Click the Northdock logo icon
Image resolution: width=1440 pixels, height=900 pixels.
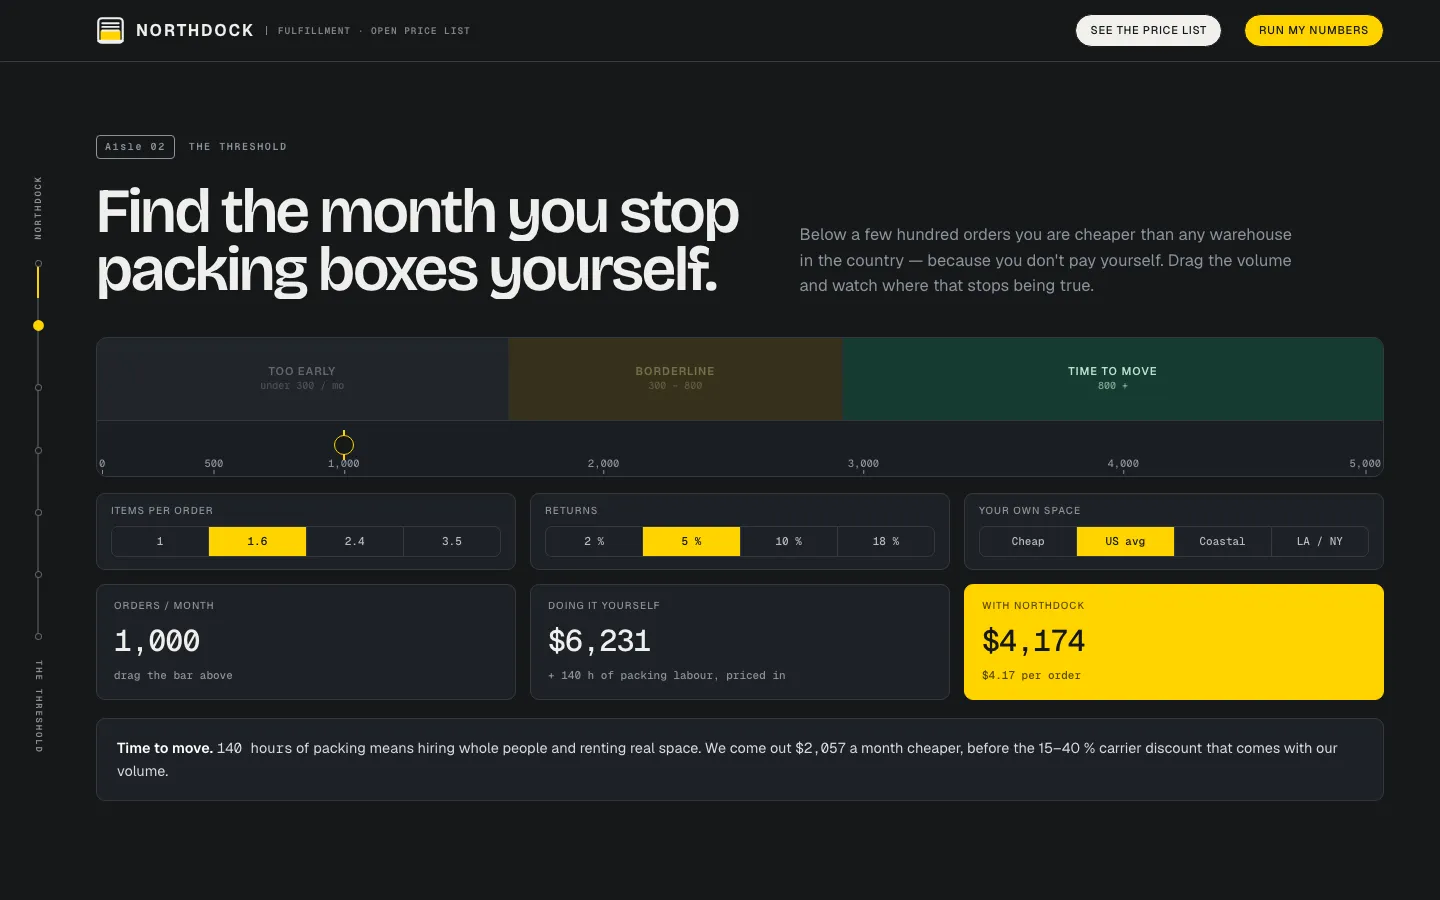(x=110, y=30)
